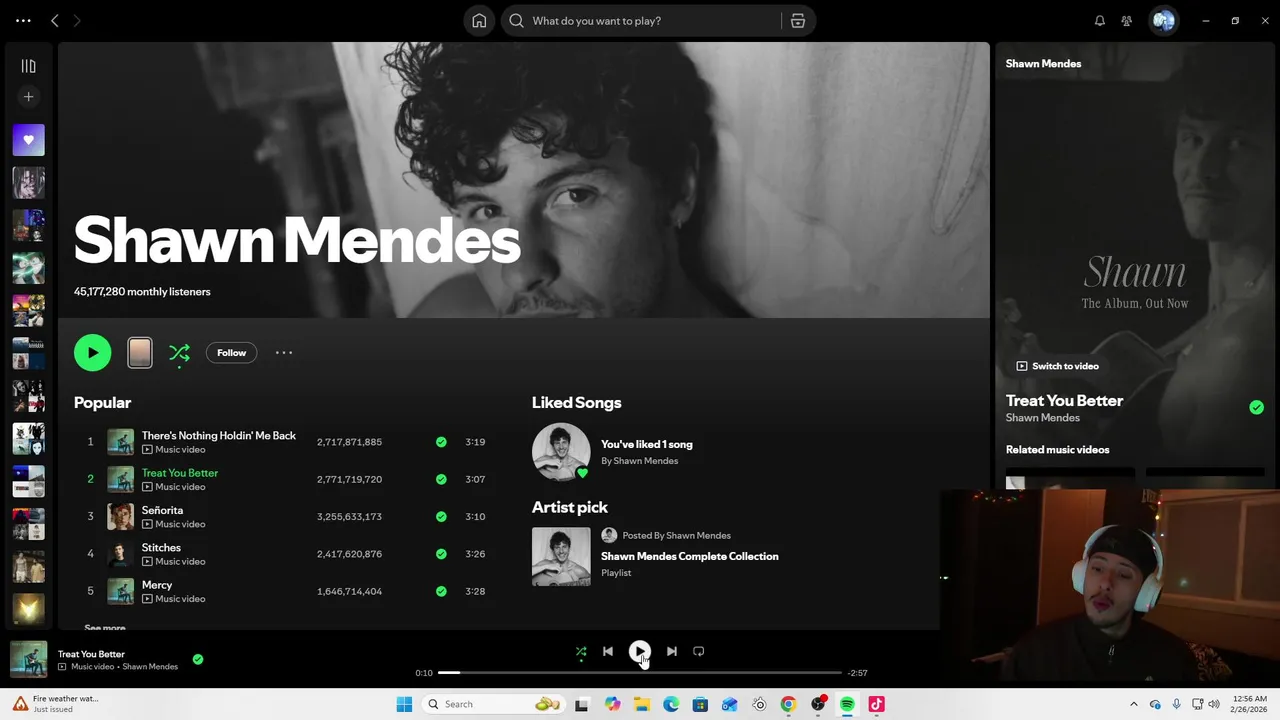Go to Spotify Home
Viewport: 1280px width, 720px height.
[479, 20]
